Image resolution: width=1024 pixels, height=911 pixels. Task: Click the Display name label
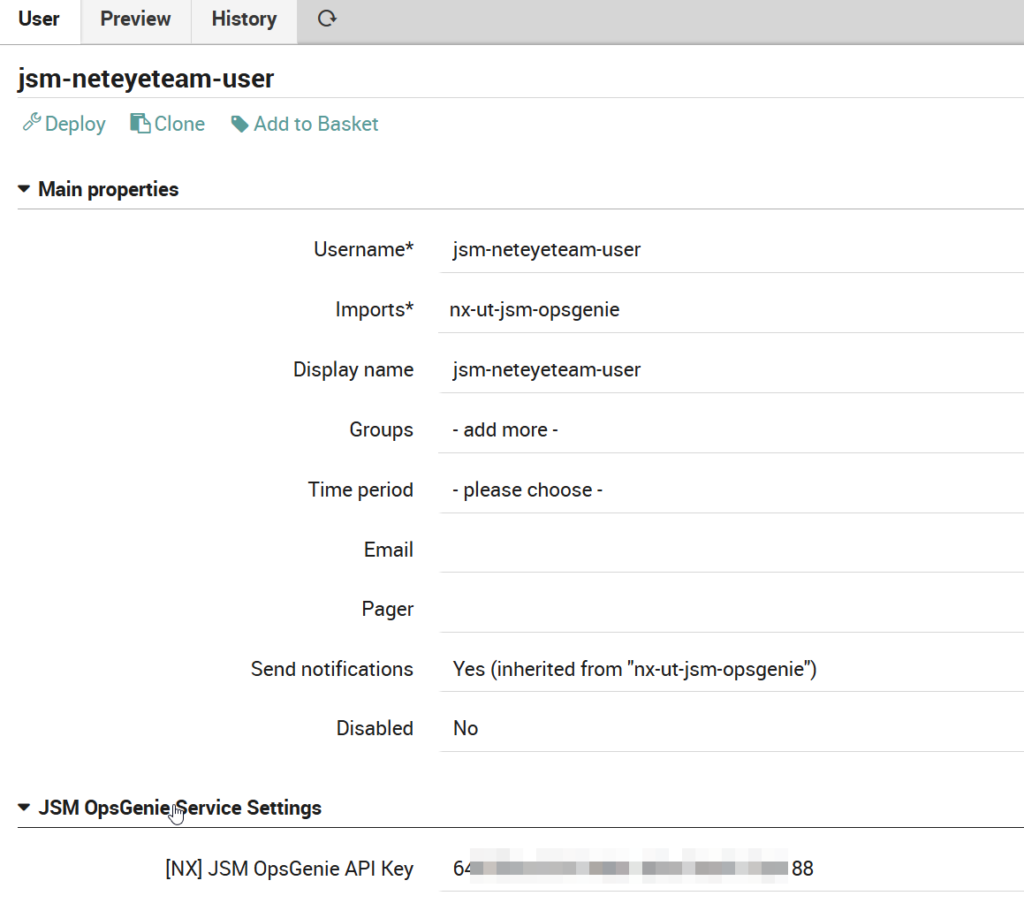click(353, 370)
